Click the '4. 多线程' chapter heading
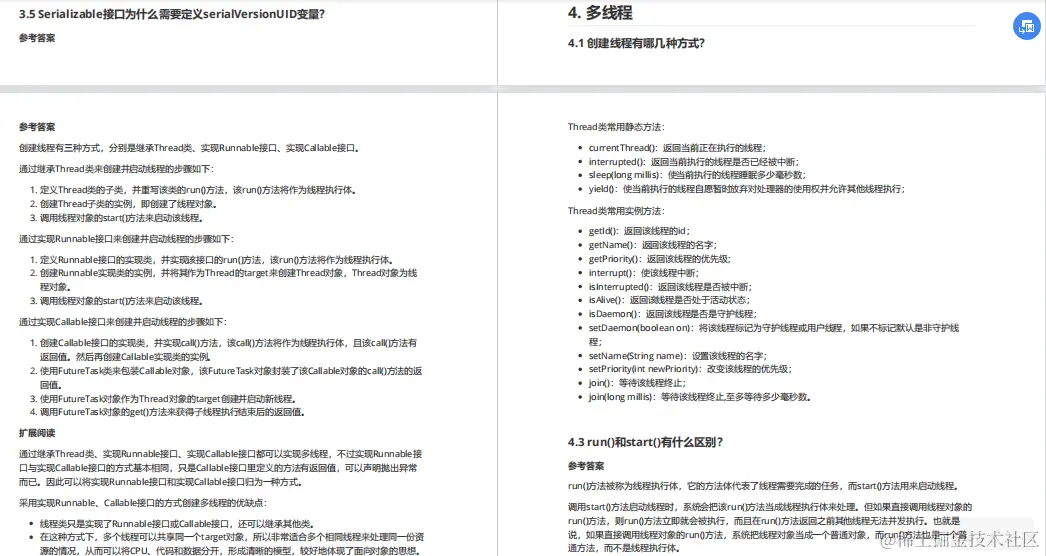The width and height of the screenshot is (1046, 556). click(600, 13)
